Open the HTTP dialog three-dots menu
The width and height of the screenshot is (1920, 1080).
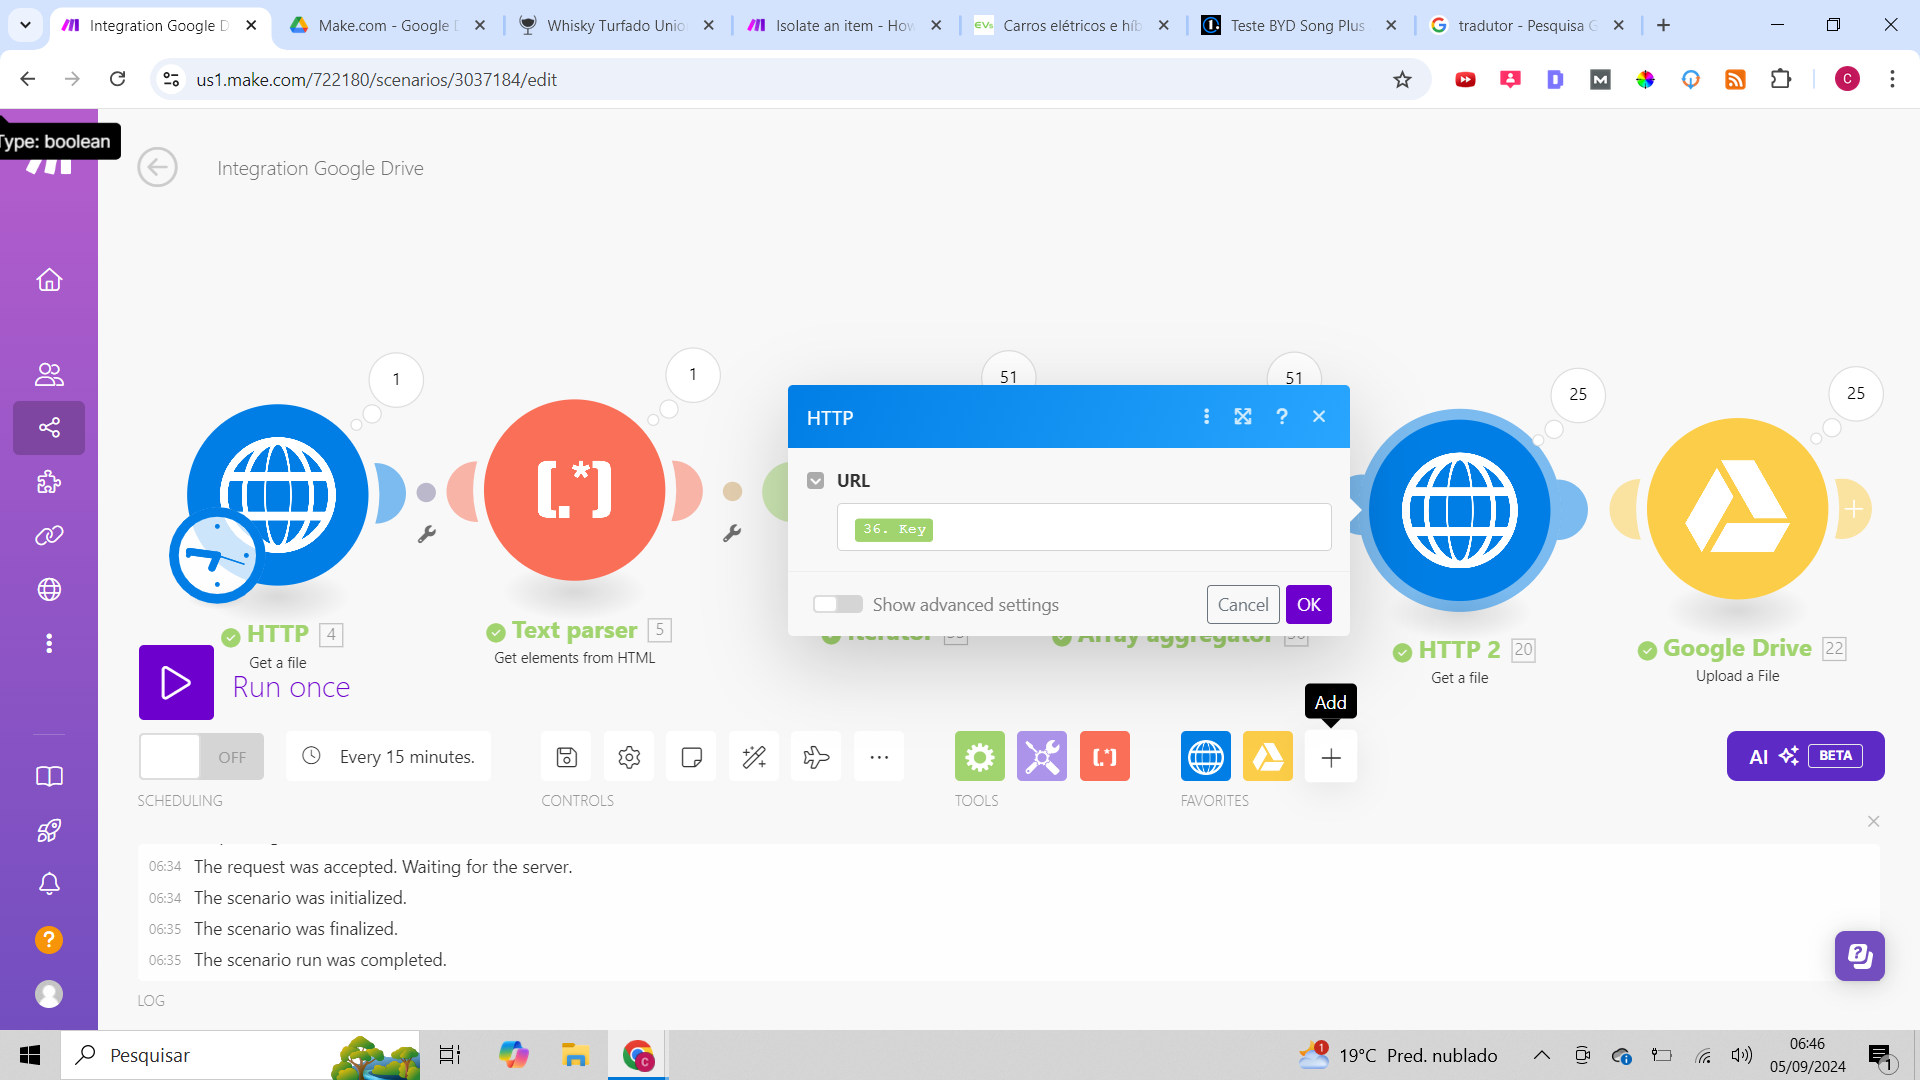[1206, 417]
